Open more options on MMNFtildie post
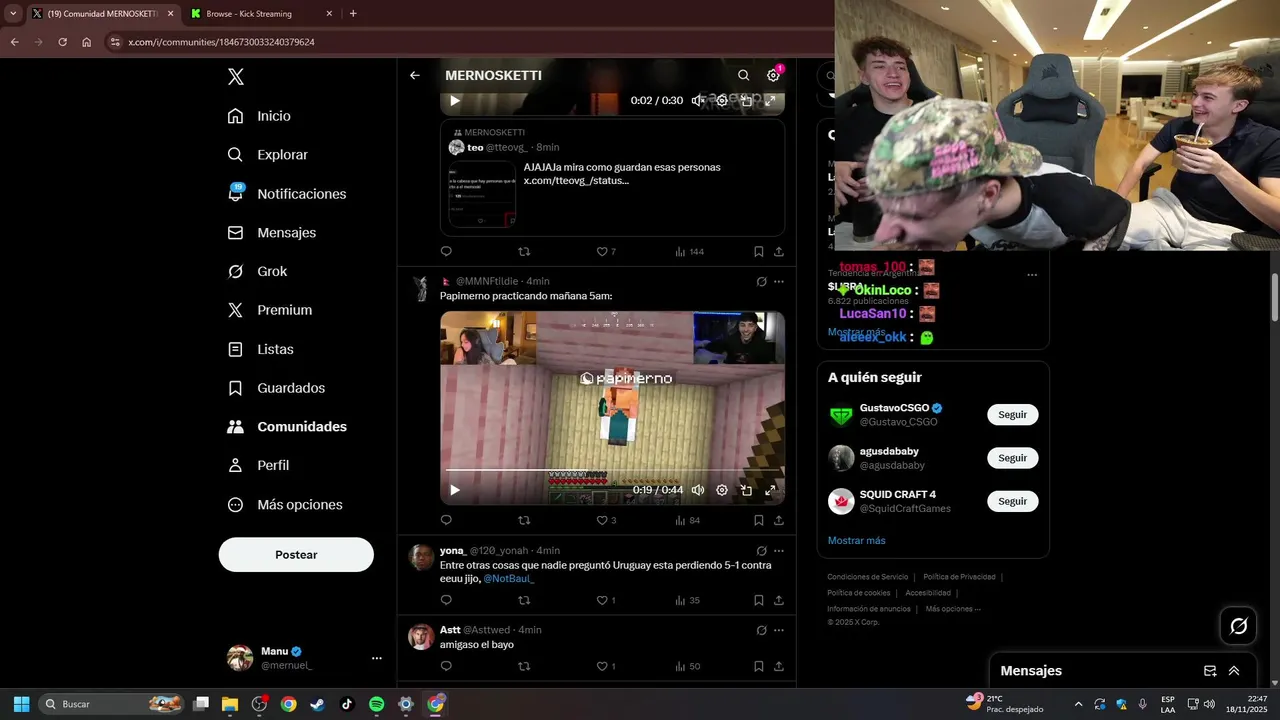The height and width of the screenshot is (720, 1280). 779,282
